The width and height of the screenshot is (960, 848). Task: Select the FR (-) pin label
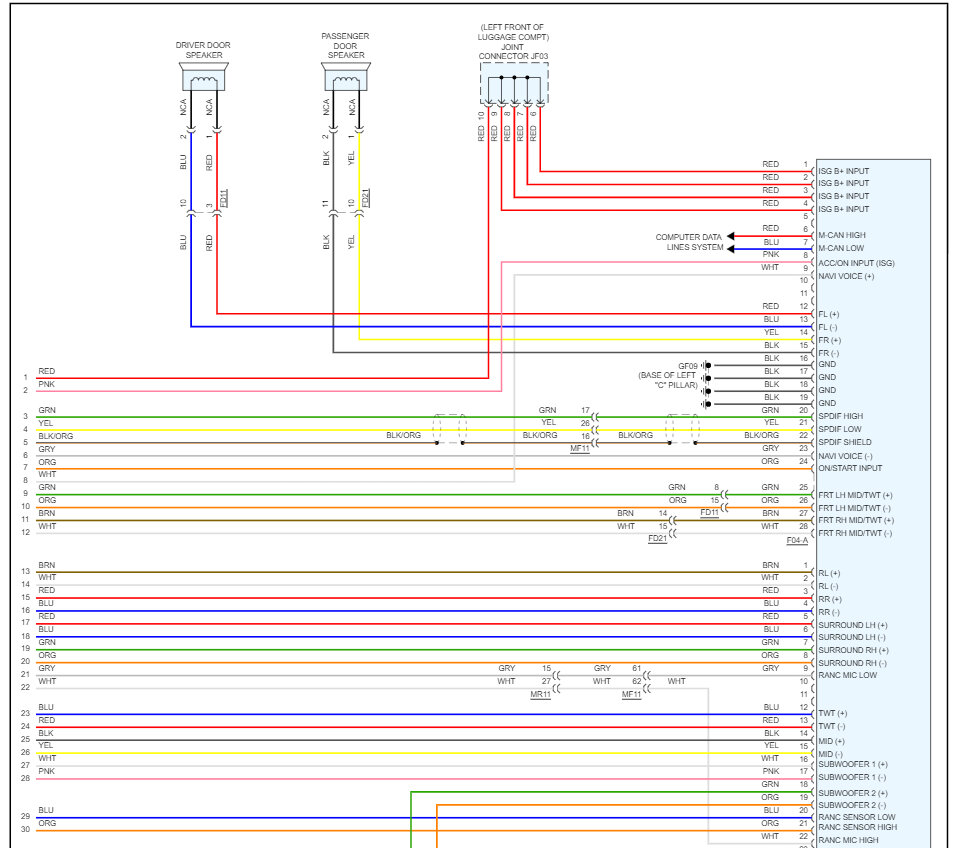829,353
